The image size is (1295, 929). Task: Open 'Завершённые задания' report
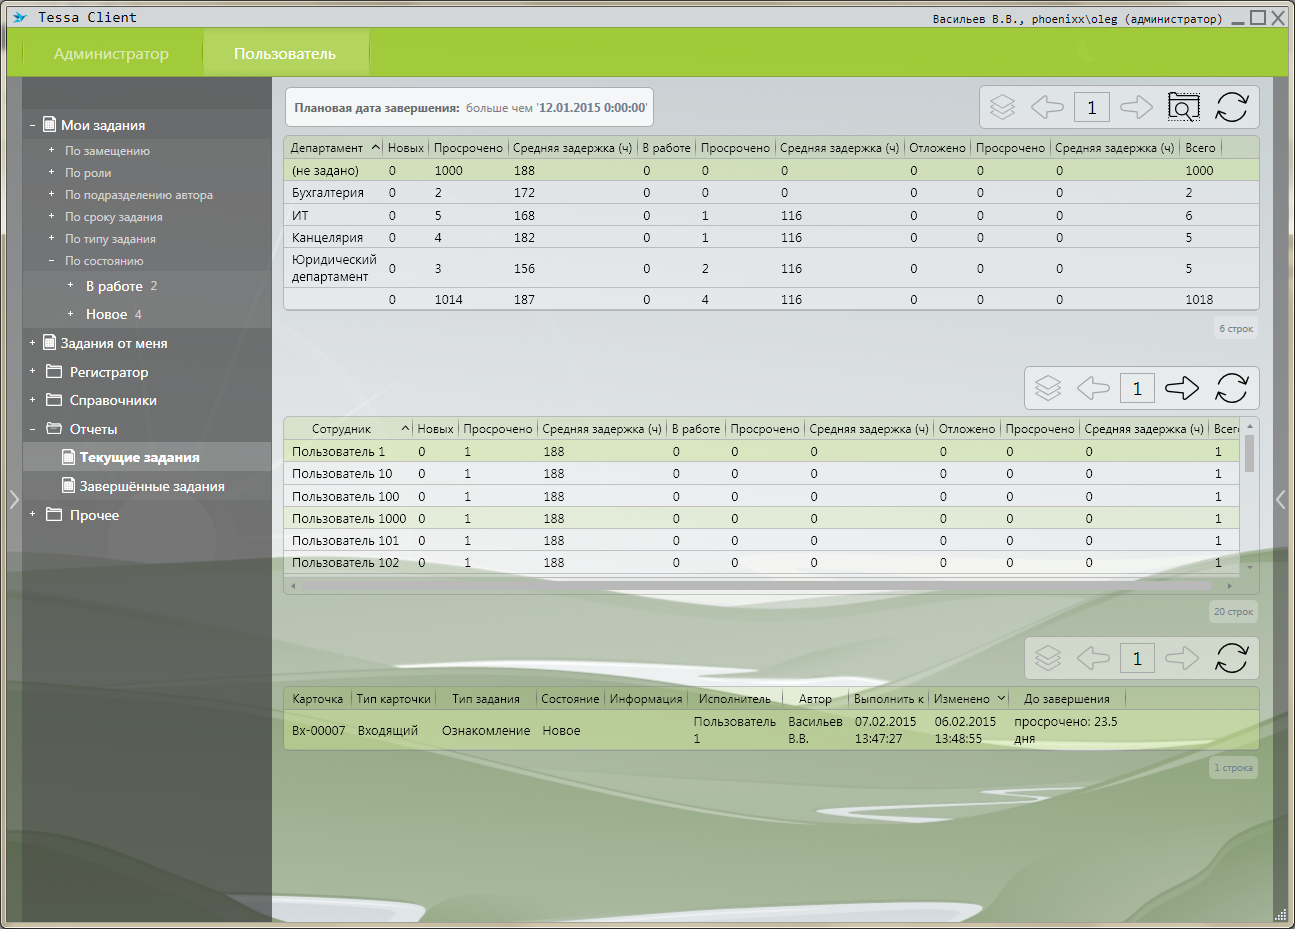152,487
